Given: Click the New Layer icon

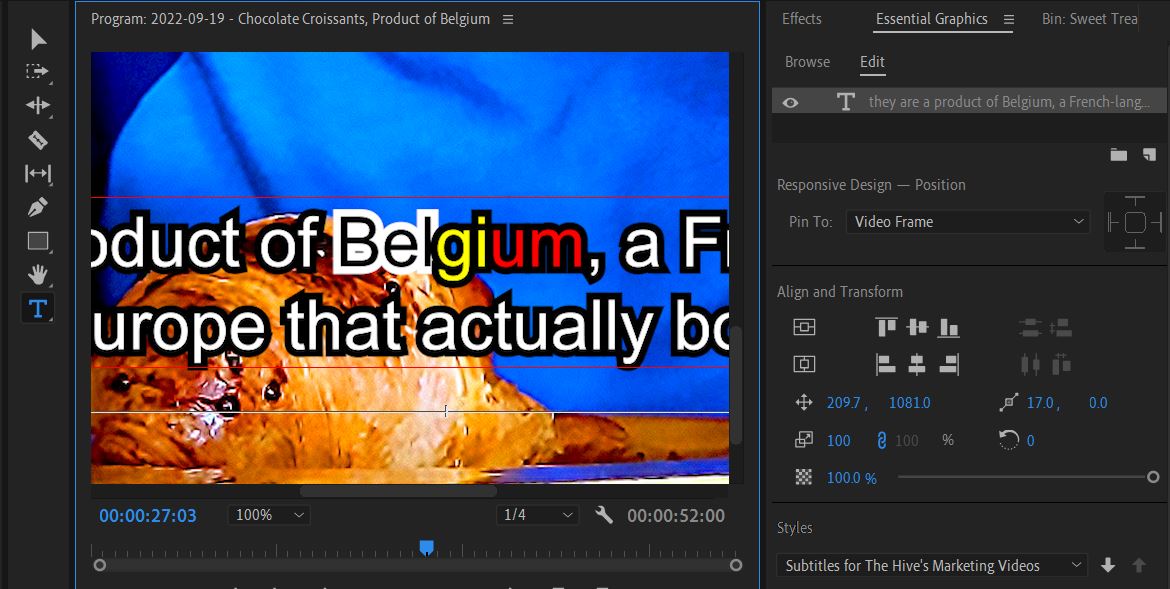Looking at the screenshot, I should 1149,155.
